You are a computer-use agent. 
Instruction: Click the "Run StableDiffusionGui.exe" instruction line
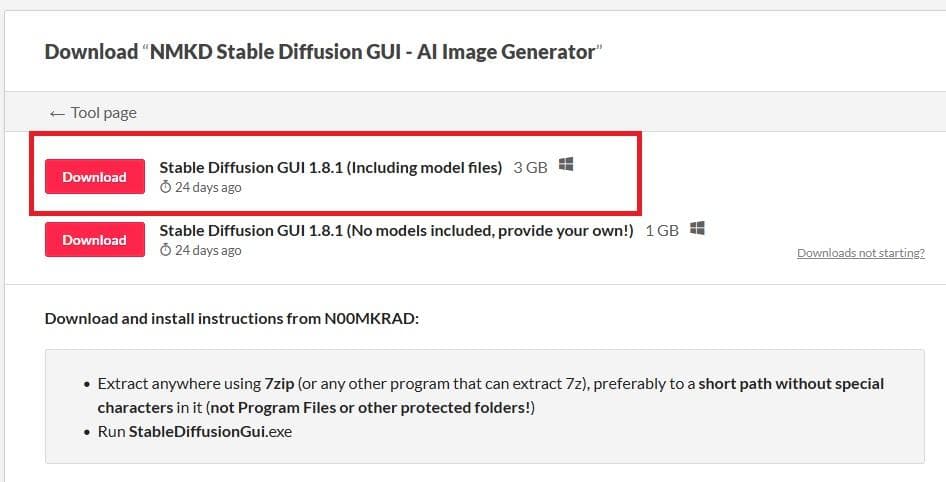195,431
